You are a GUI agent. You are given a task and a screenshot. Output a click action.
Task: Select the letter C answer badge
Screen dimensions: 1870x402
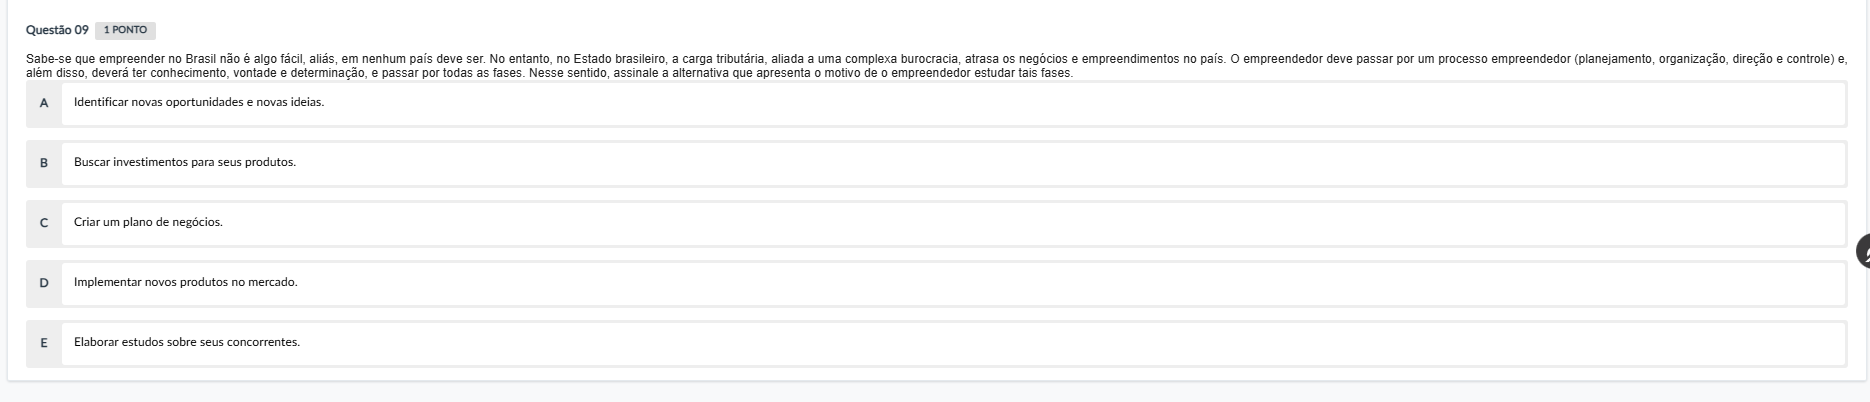tap(44, 223)
